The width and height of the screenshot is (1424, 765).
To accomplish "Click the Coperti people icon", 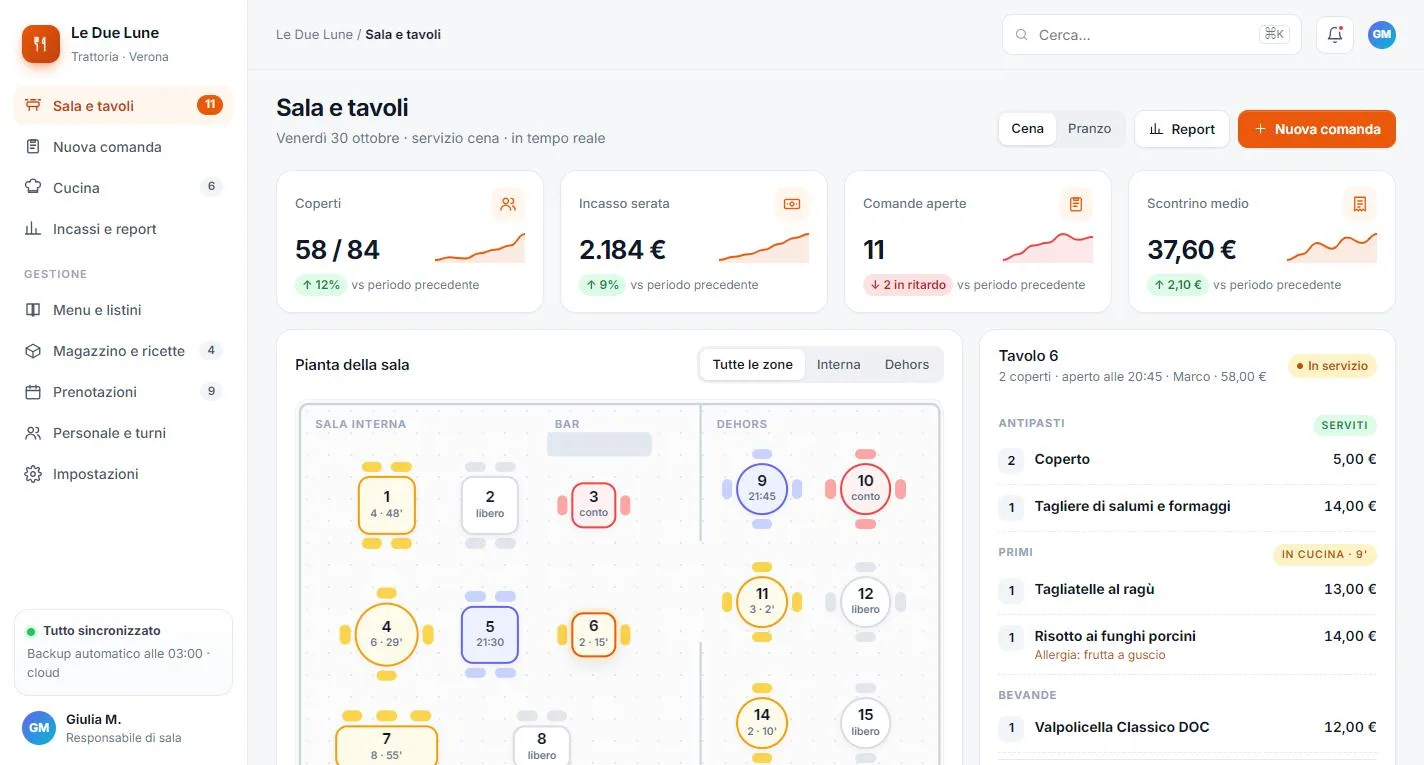I will click(508, 204).
